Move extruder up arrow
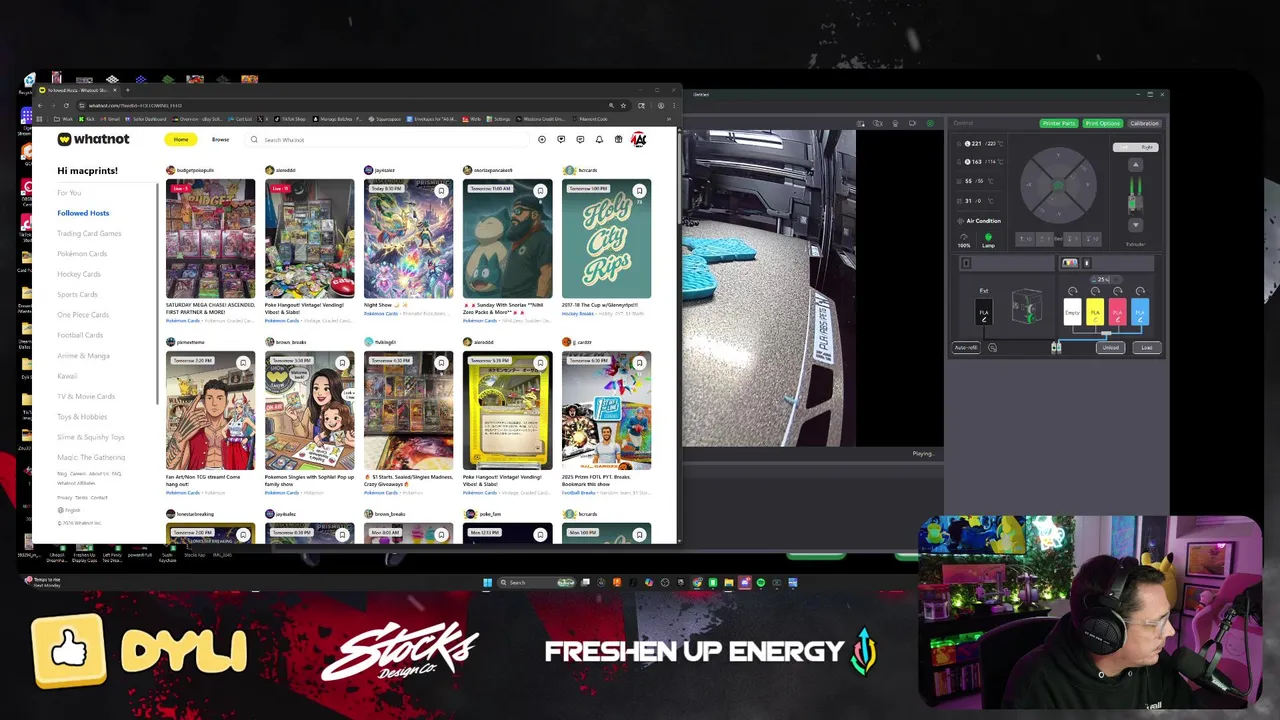 (x=1135, y=165)
